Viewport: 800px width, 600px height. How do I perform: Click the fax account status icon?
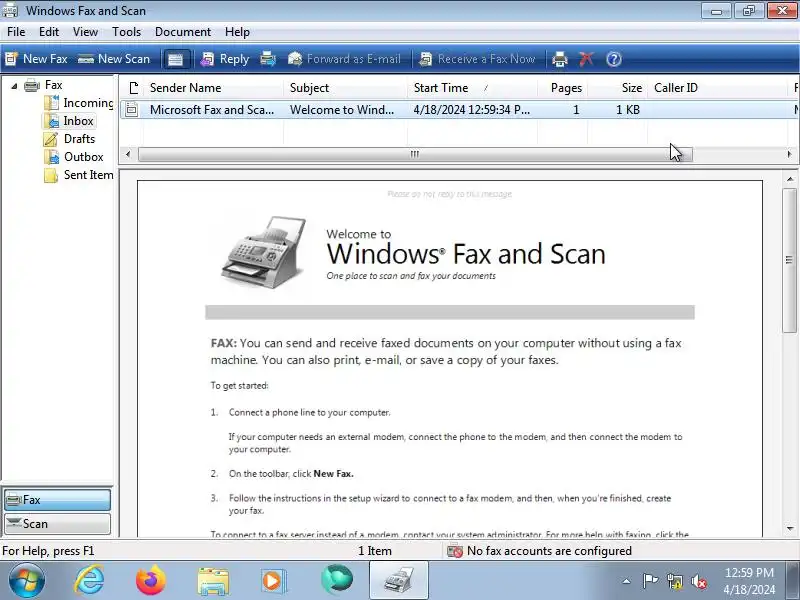coord(454,551)
